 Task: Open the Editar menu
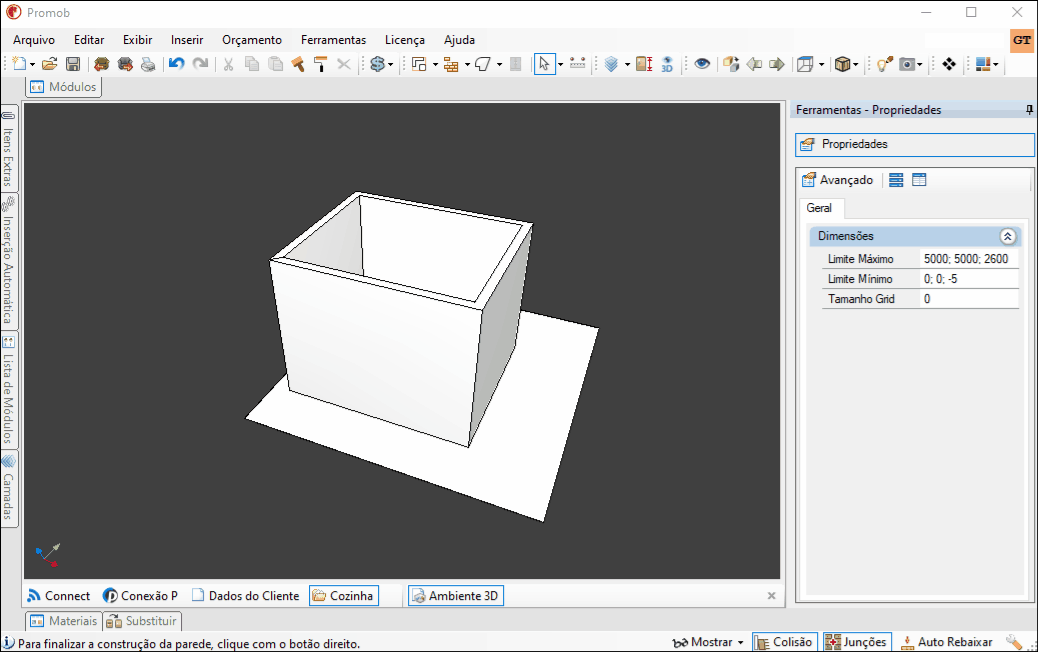click(89, 40)
